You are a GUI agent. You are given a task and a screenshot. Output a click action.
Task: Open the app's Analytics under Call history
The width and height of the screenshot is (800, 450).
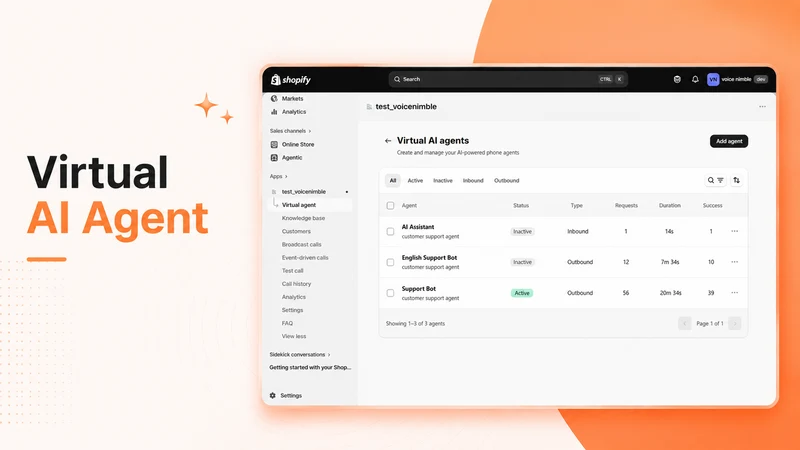[x=294, y=297]
